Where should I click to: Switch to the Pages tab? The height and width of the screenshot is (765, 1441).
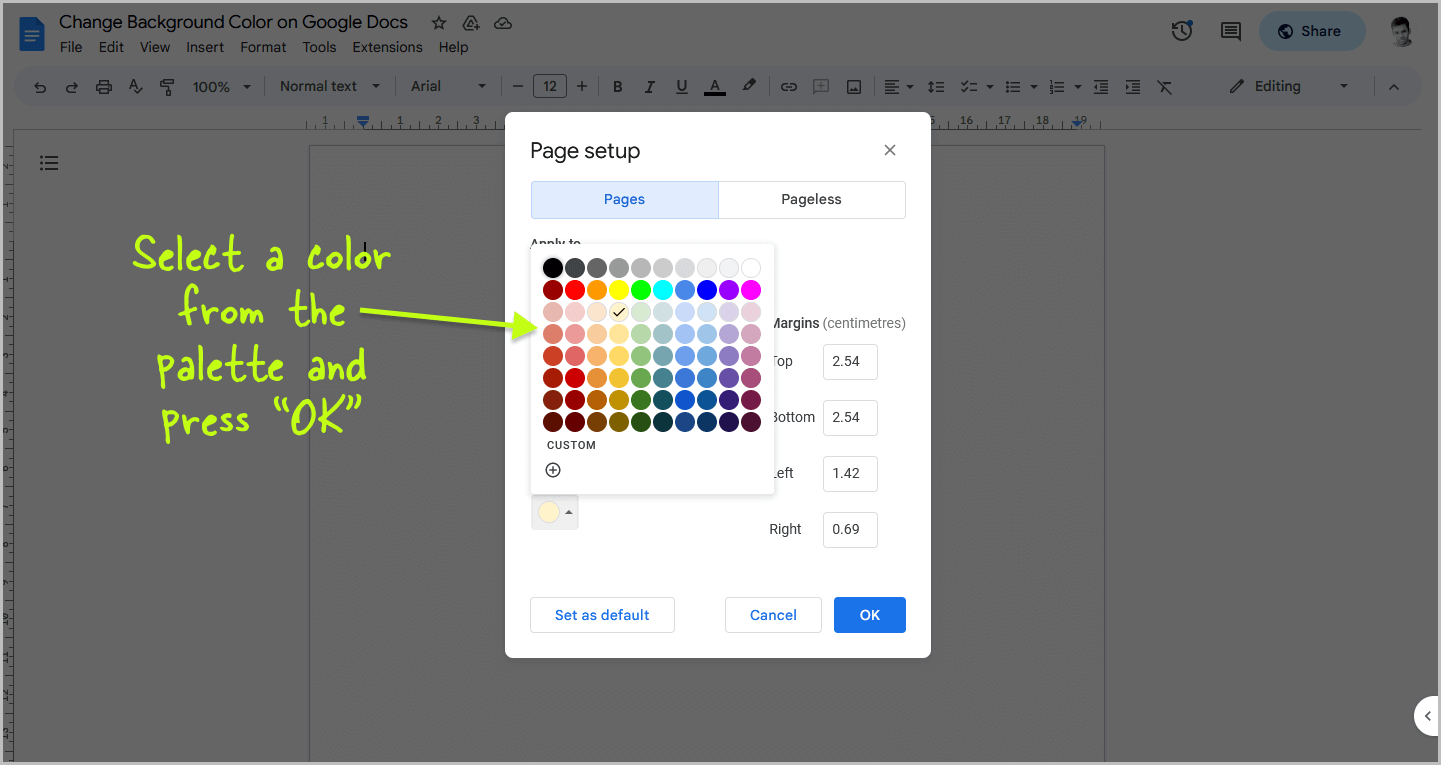pyautogui.click(x=624, y=200)
